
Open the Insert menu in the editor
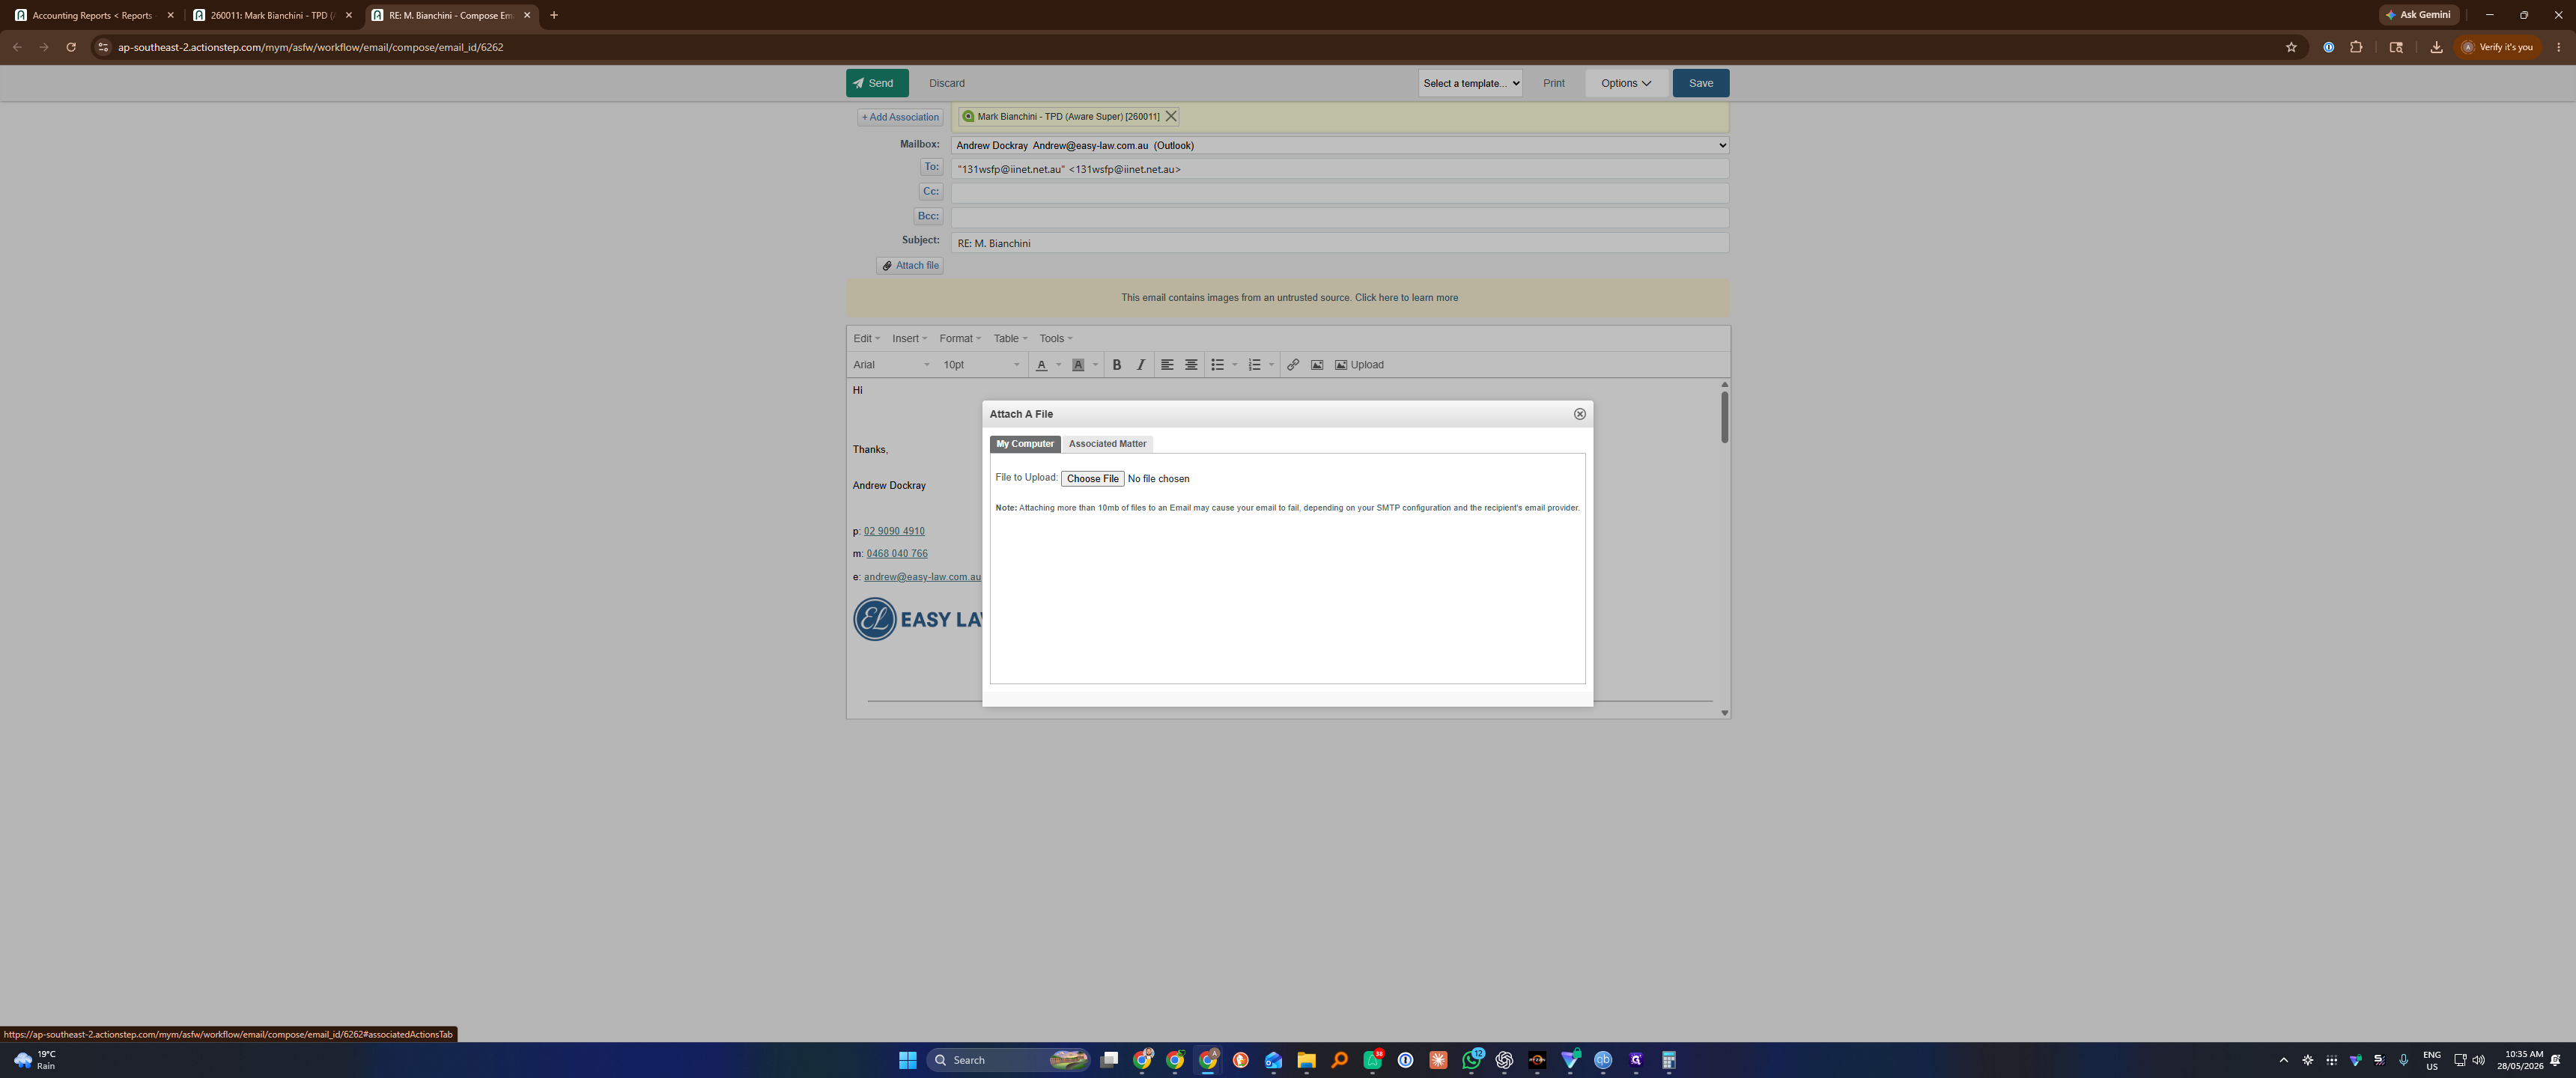(909, 338)
